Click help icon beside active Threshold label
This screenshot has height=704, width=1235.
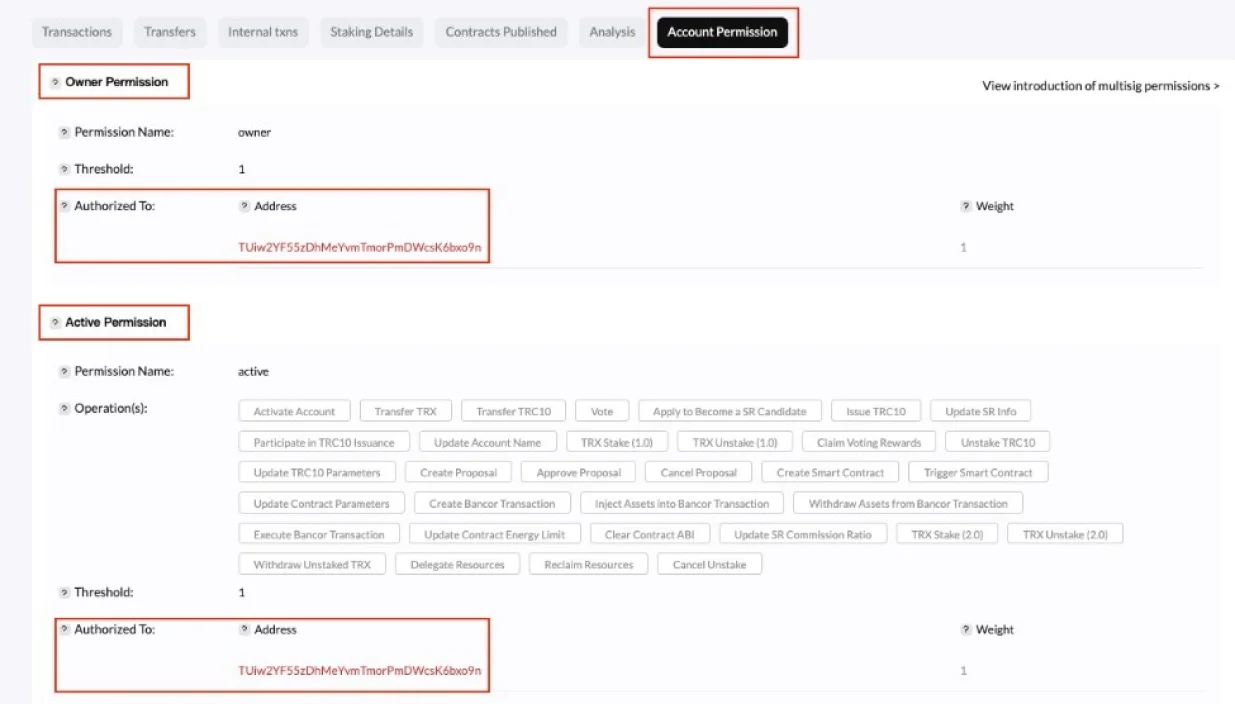pyautogui.click(x=65, y=593)
